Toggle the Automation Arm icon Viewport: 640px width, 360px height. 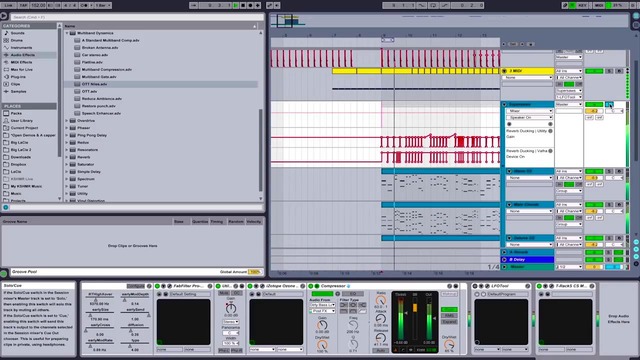click(x=269, y=5)
